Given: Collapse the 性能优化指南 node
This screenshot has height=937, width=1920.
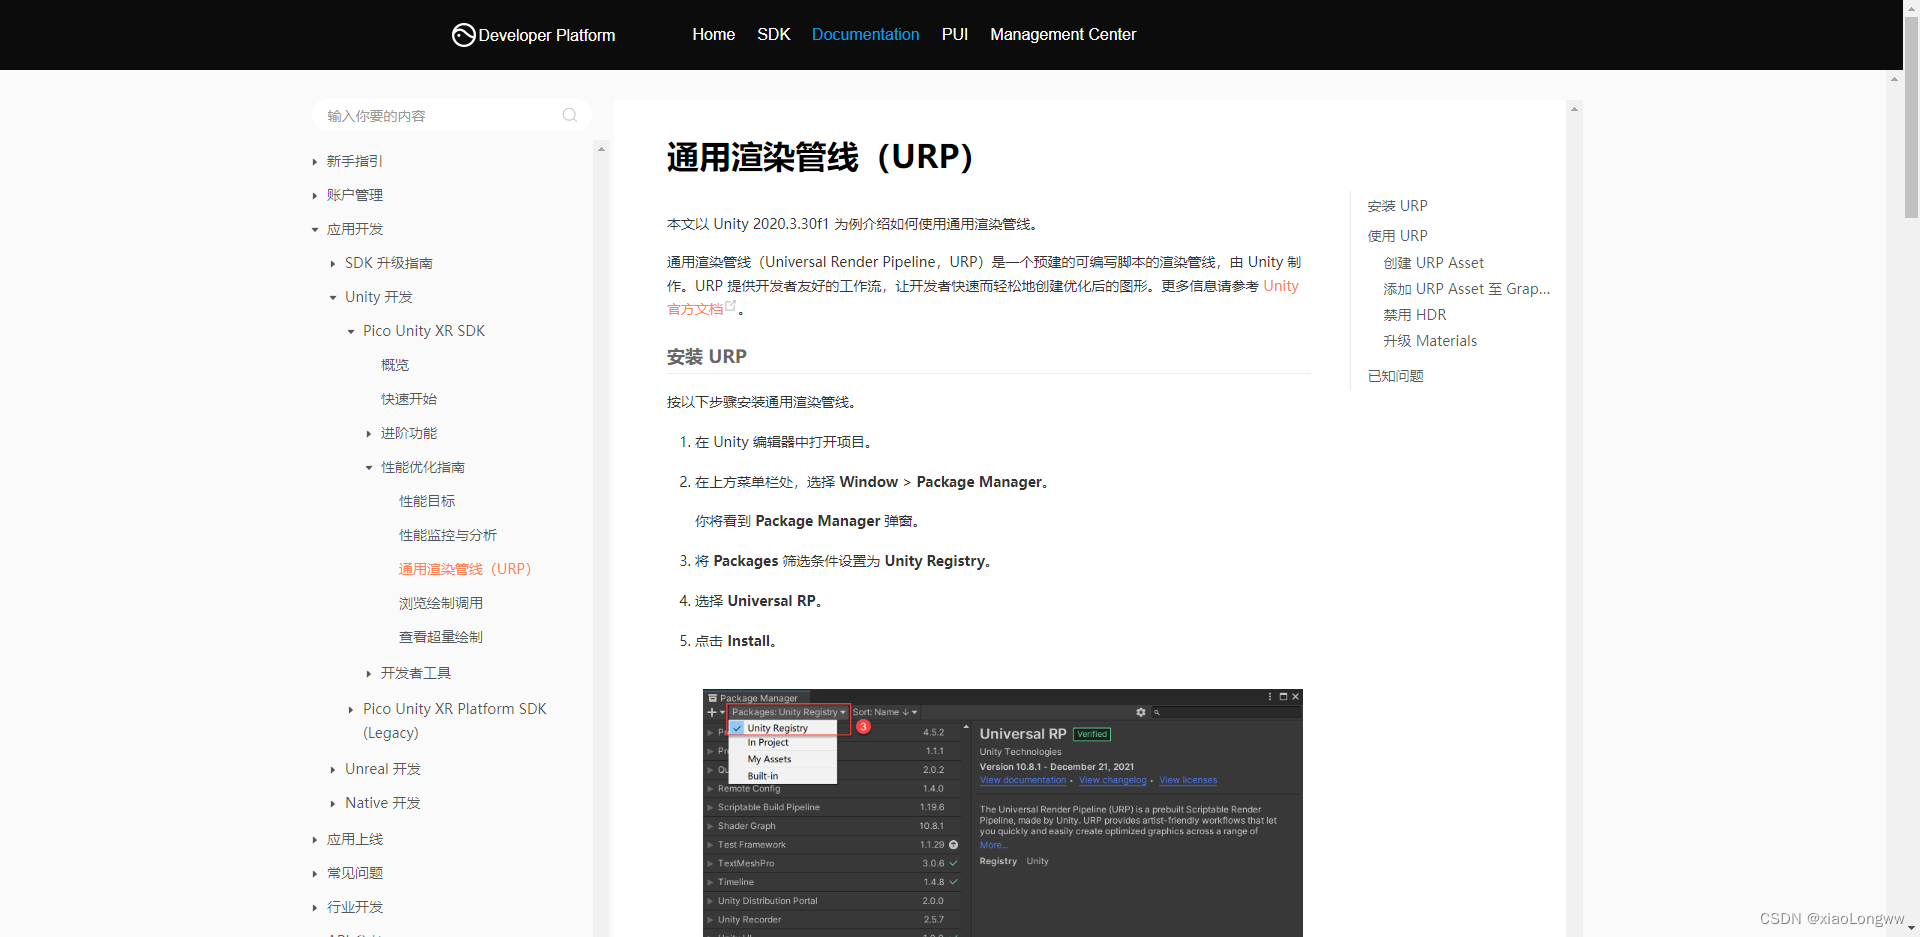Looking at the screenshot, I should point(369,468).
